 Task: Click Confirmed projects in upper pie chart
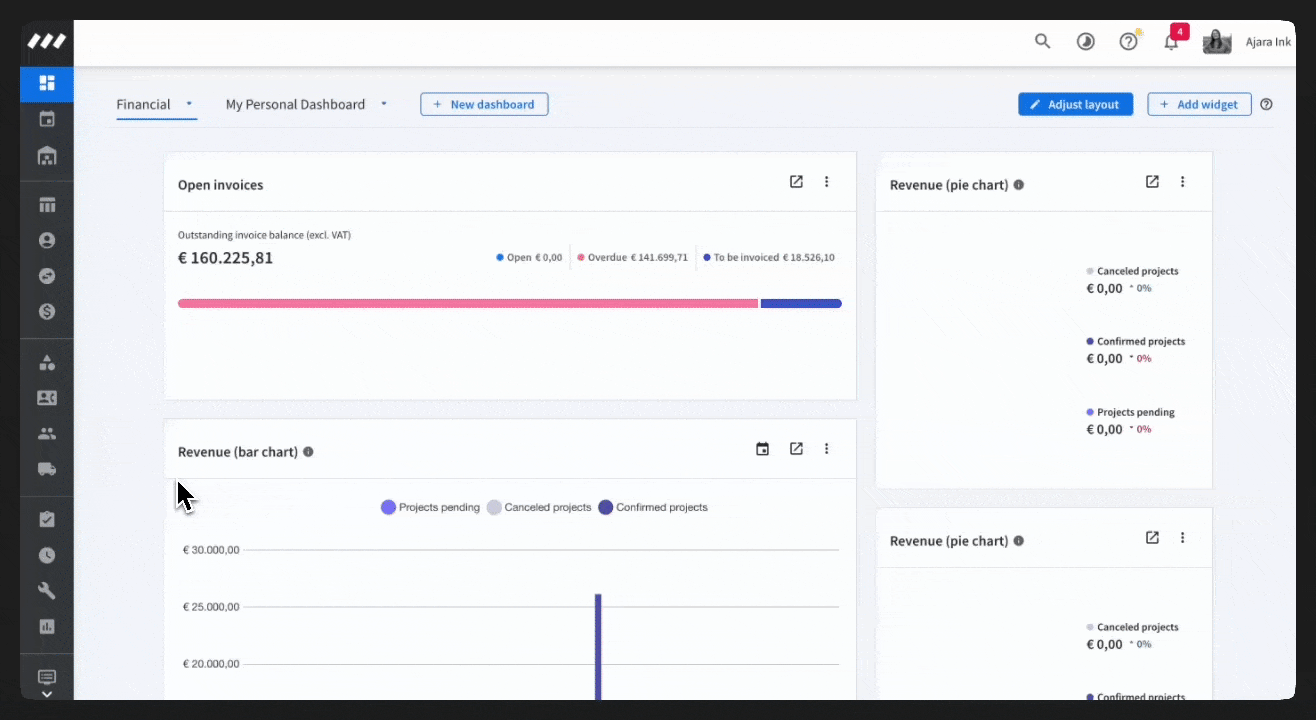(x=1136, y=341)
